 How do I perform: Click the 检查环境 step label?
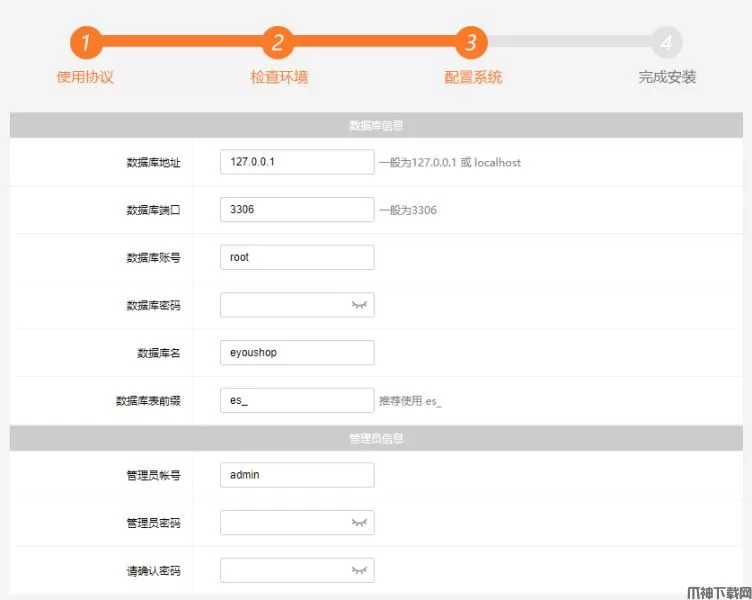(279, 77)
